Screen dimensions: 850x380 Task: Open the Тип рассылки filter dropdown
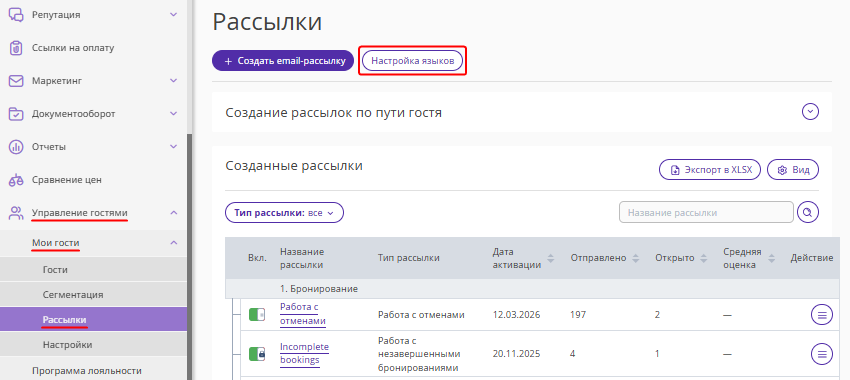tap(285, 213)
